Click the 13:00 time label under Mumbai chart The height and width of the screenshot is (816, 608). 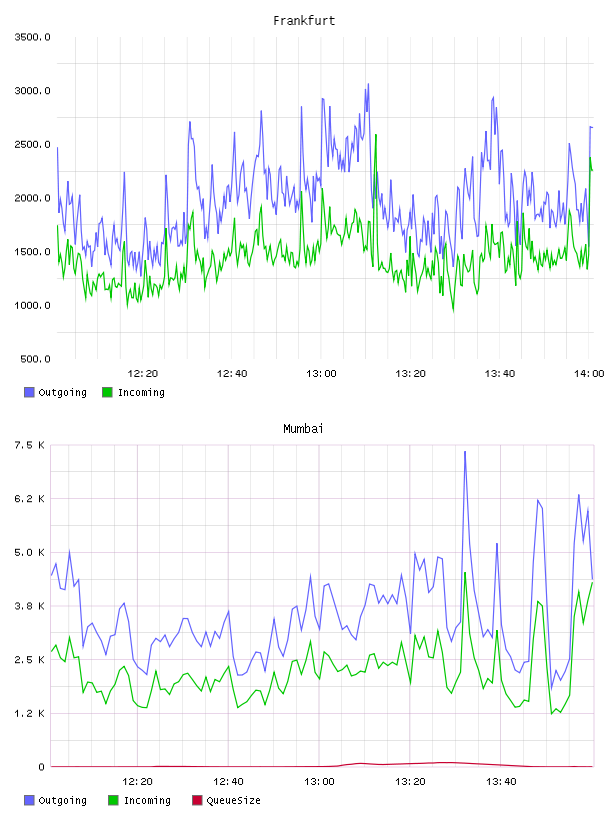[319, 781]
